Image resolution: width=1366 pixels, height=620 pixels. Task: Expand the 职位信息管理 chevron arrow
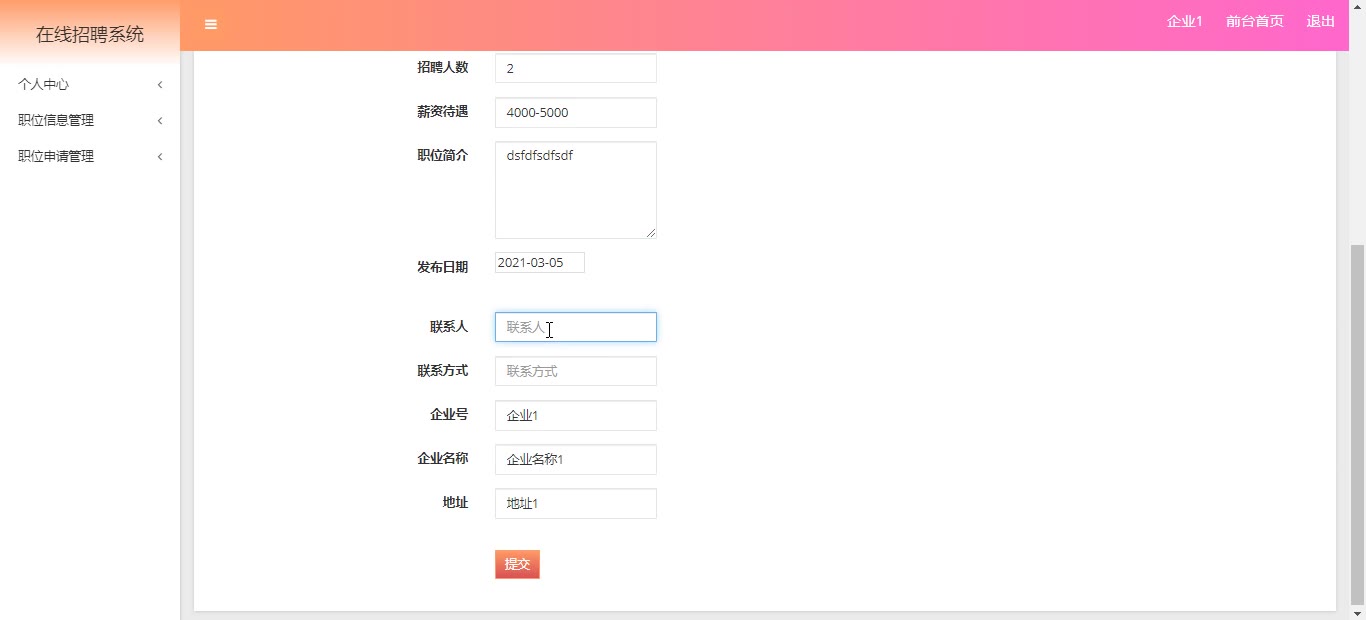click(160, 121)
